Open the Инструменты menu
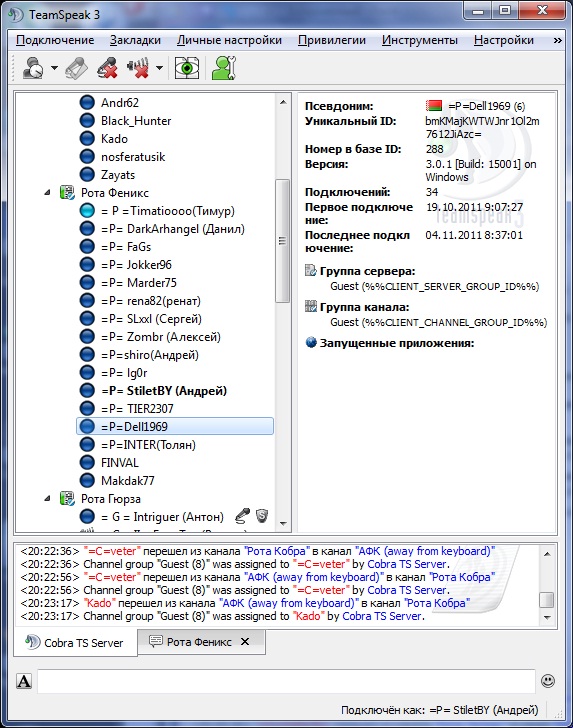 click(420, 40)
